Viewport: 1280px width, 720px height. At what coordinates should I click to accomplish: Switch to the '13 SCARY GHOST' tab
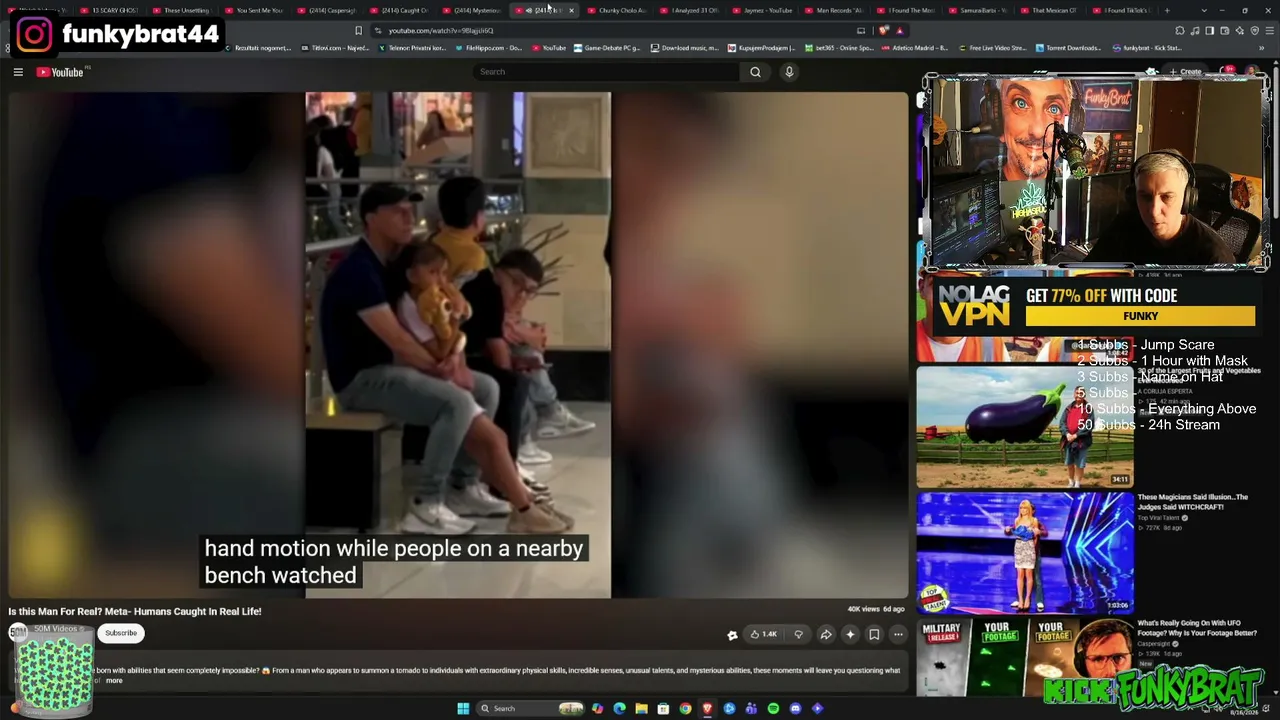click(x=112, y=10)
